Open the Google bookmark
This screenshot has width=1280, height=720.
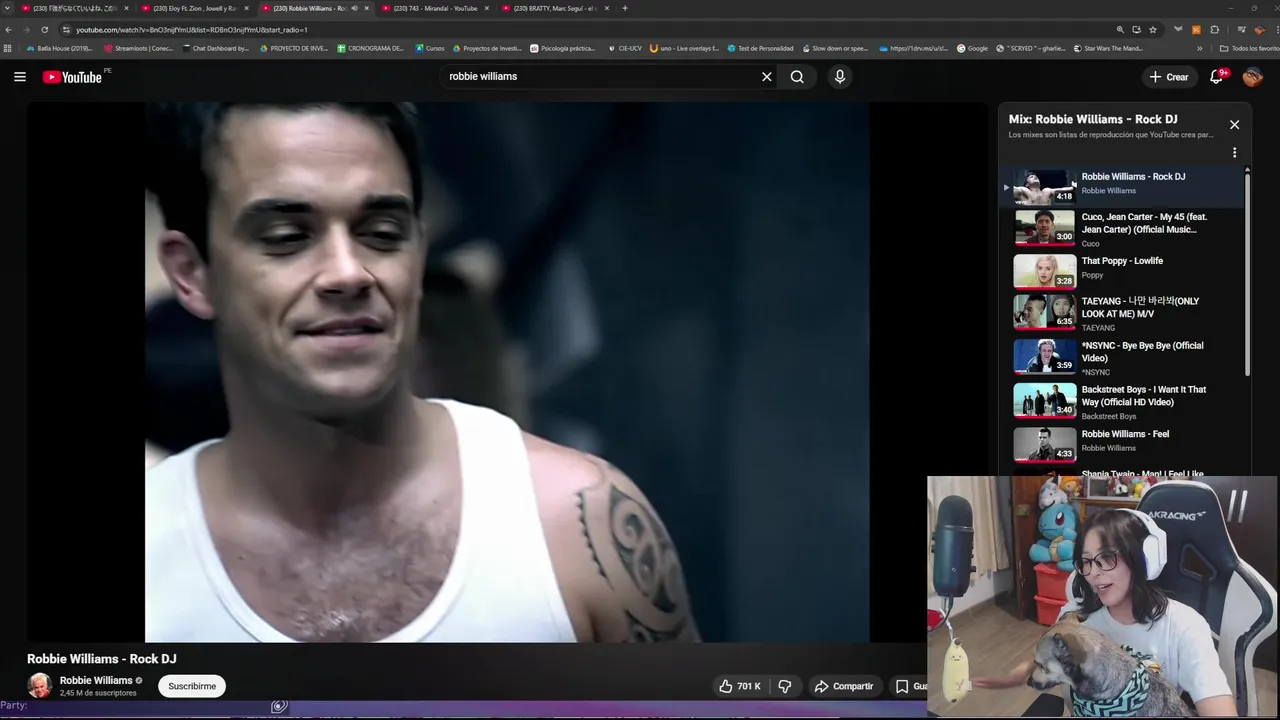tap(972, 48)
